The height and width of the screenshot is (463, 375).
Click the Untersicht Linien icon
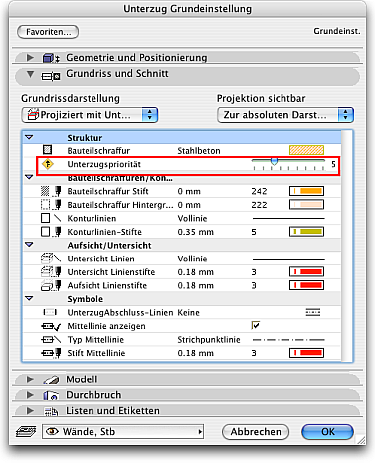click(51, 258)
